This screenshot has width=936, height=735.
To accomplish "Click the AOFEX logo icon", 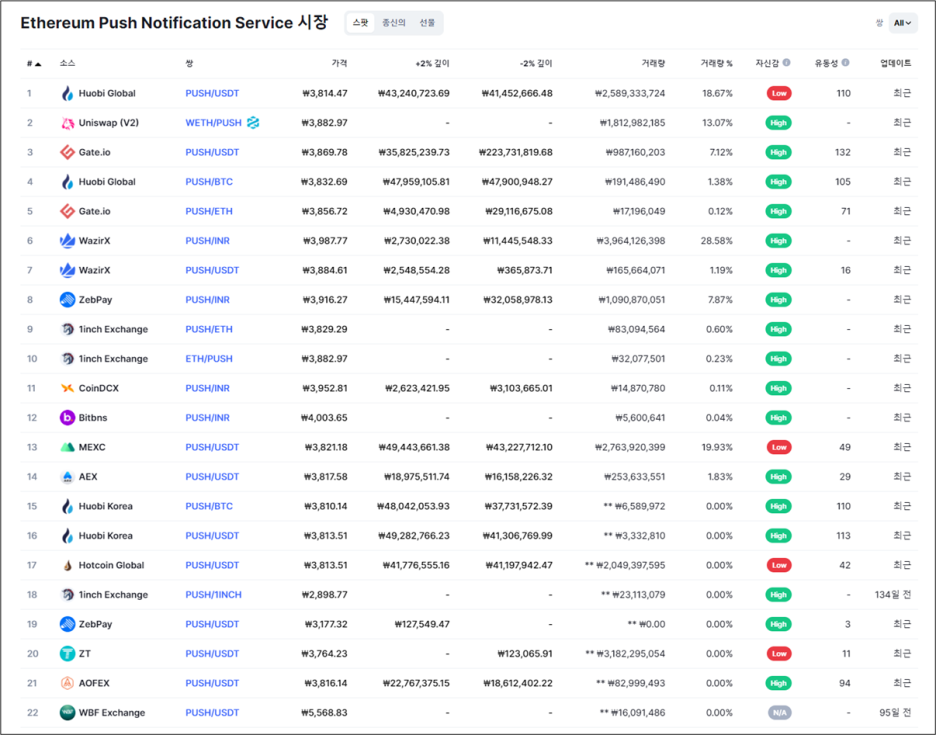I will point(67,683).
